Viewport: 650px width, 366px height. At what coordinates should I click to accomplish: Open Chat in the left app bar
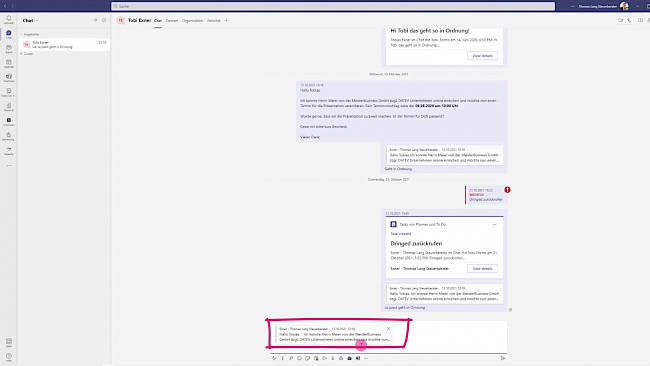[8, 34]
